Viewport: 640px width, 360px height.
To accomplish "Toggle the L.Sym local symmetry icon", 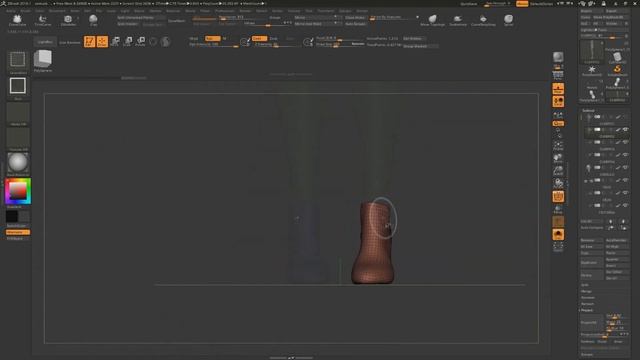I will [x=558, y=115].
